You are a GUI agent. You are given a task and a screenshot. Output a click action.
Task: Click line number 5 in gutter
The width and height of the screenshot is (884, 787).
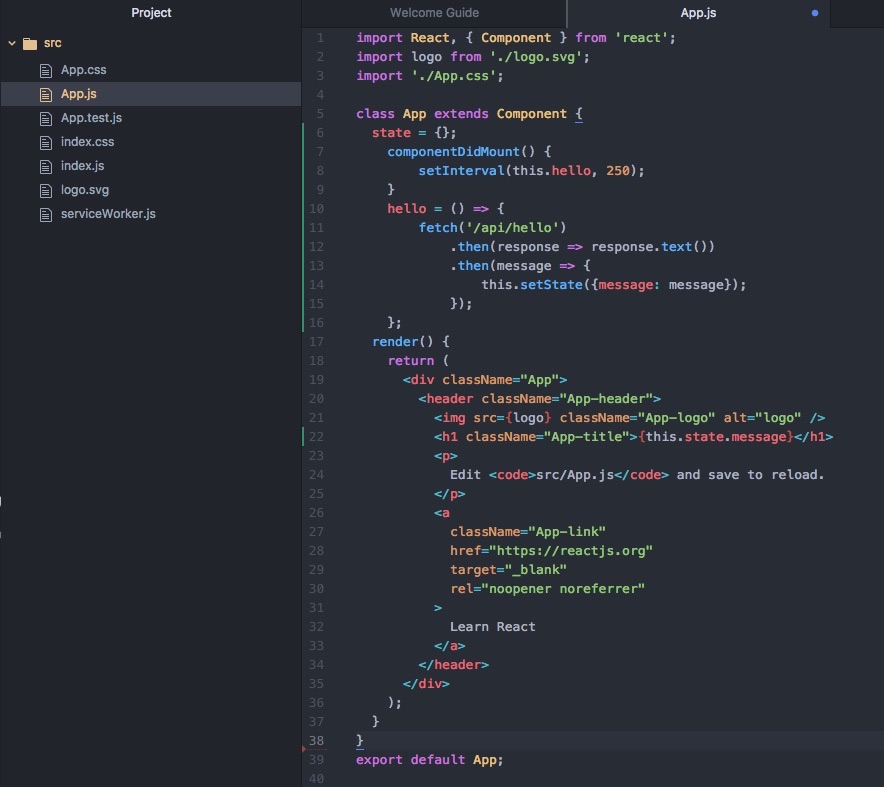[x=320, y=114]
